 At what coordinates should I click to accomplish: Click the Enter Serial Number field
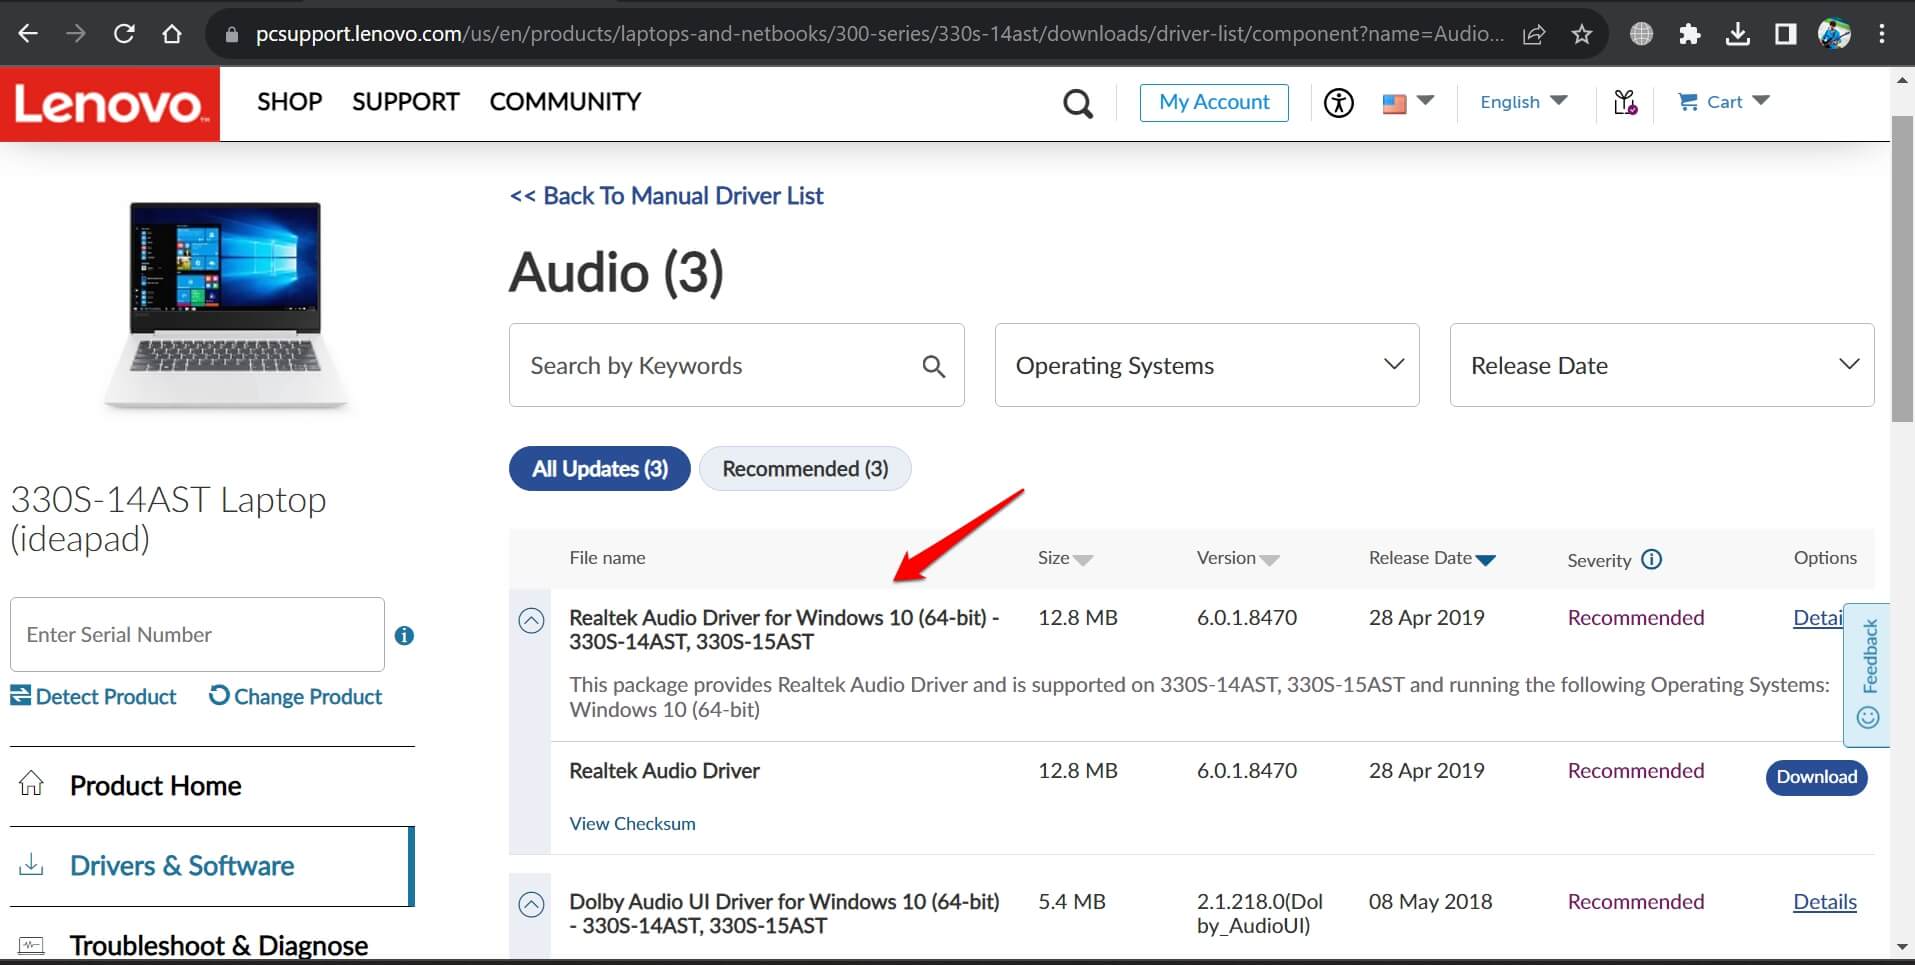tap(197, 635)
